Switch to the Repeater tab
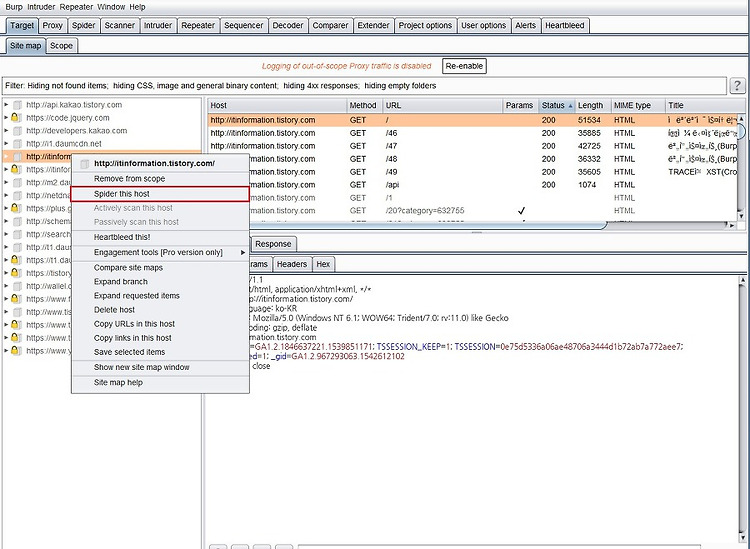Screen dimensions: 750x549 pos(198,25)
